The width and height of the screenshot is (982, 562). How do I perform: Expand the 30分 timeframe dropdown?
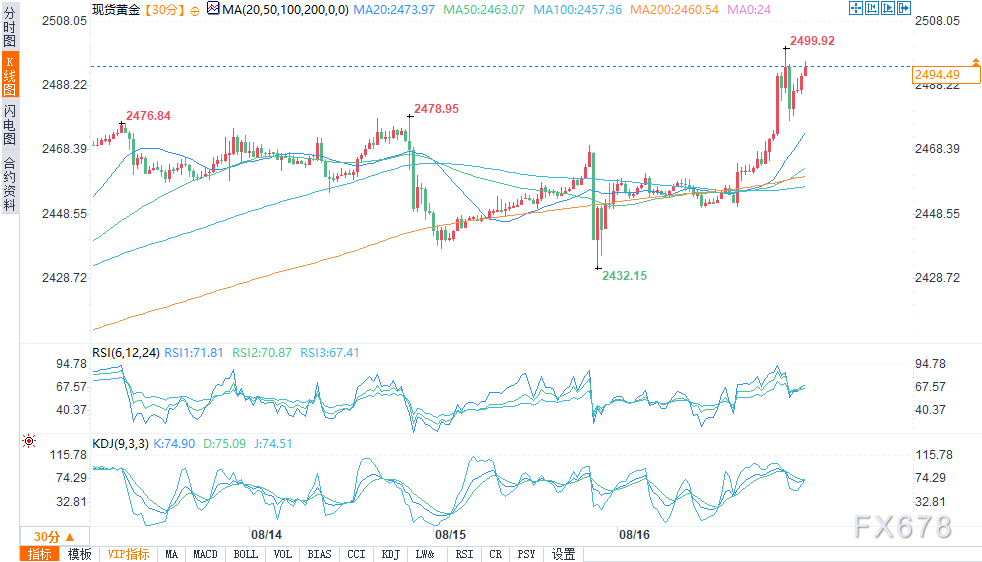[54, 537]
